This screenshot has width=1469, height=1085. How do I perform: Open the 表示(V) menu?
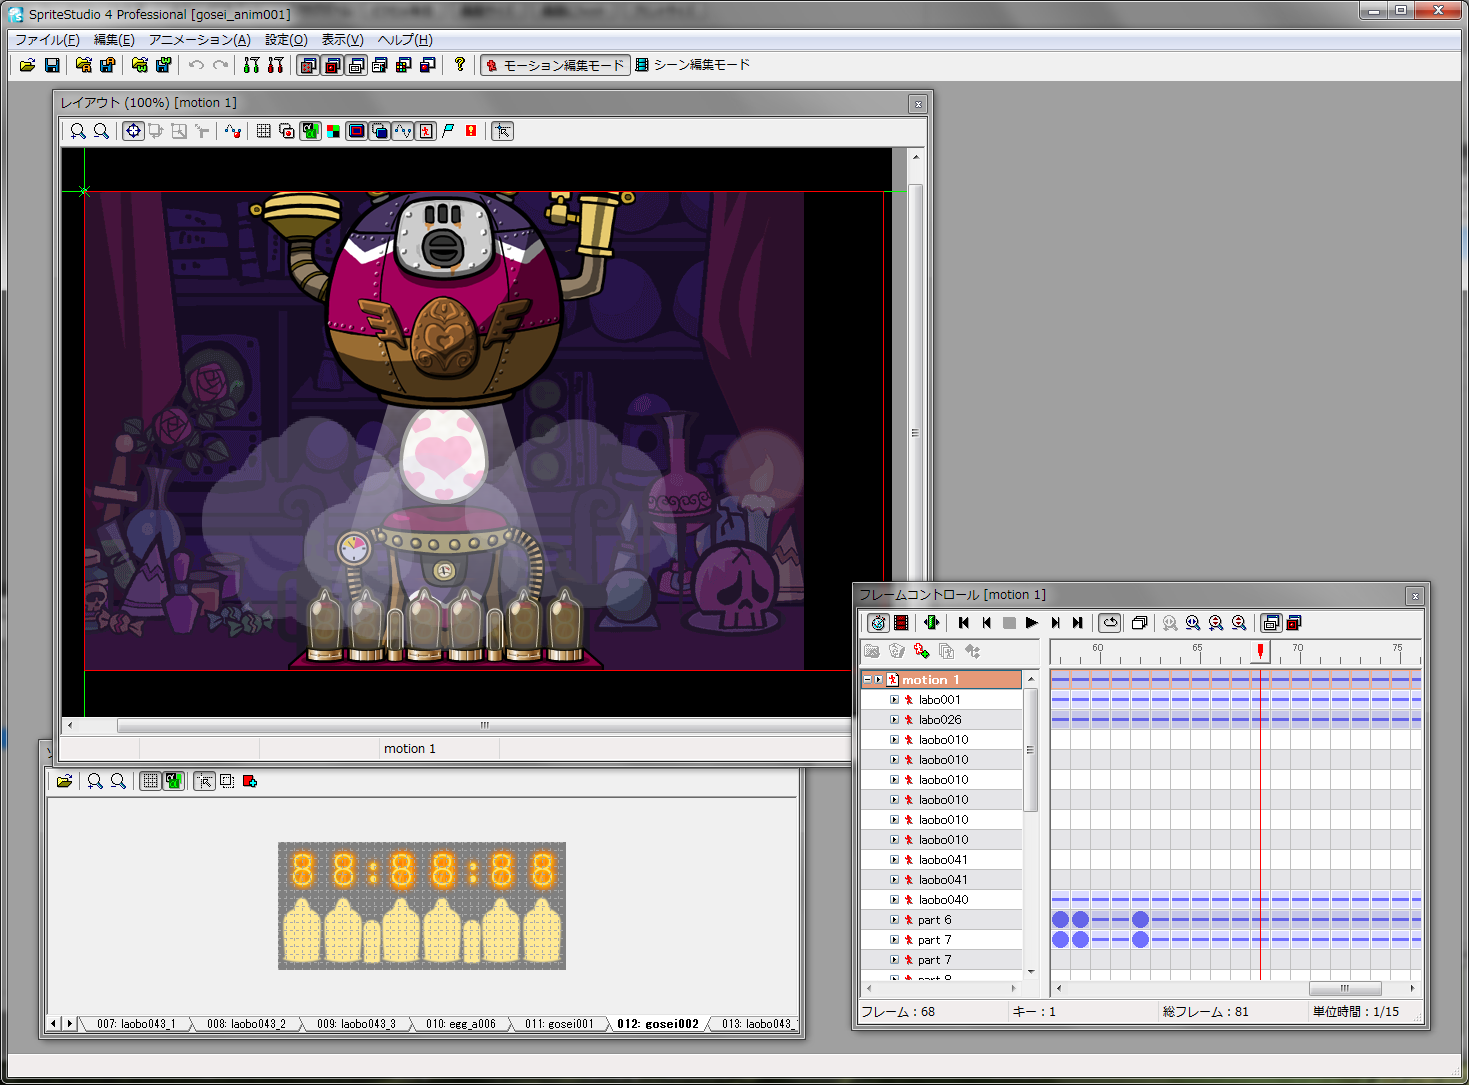click(x=342, y=40)
